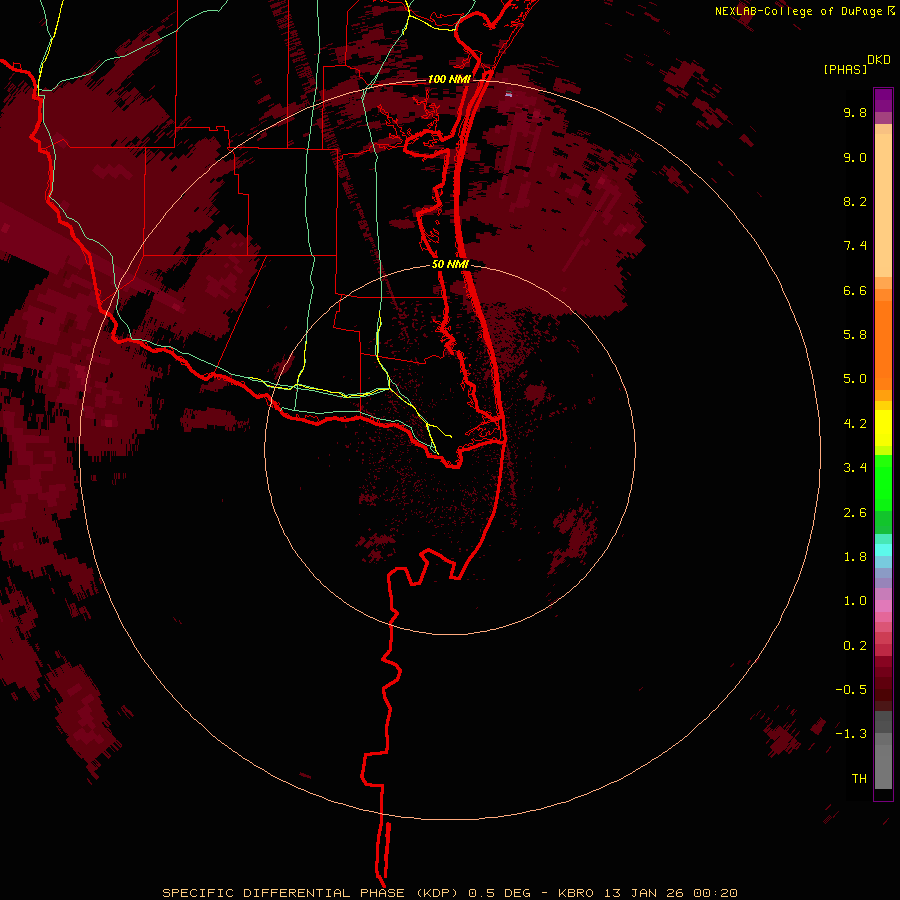Select the 3.4 legend value
The width and height of the screenshot is (900, 900).
[x=855, y=468]
